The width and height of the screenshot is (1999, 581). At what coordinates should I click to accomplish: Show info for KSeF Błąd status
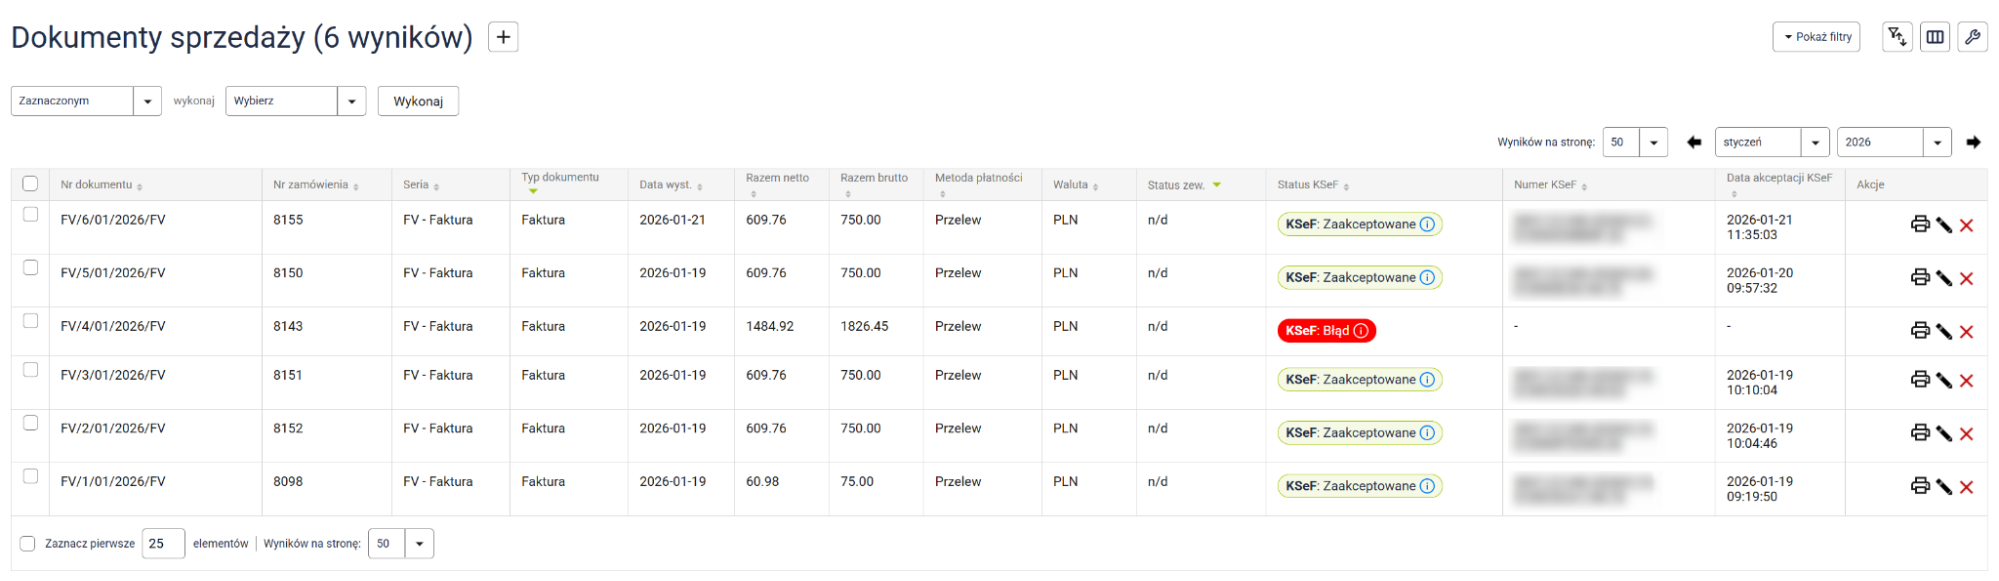tap(1360, 331)
